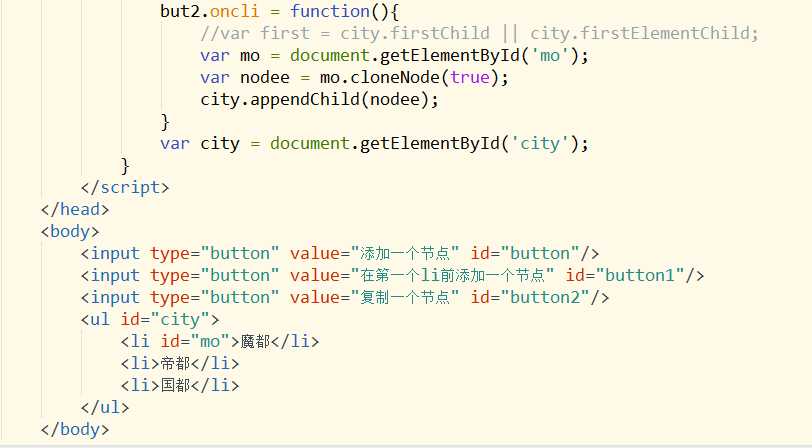The width and height of the screenshot is (812, 448).
Task: Click 'mo.cloneNode(true);' text
Action: (414, 78)
